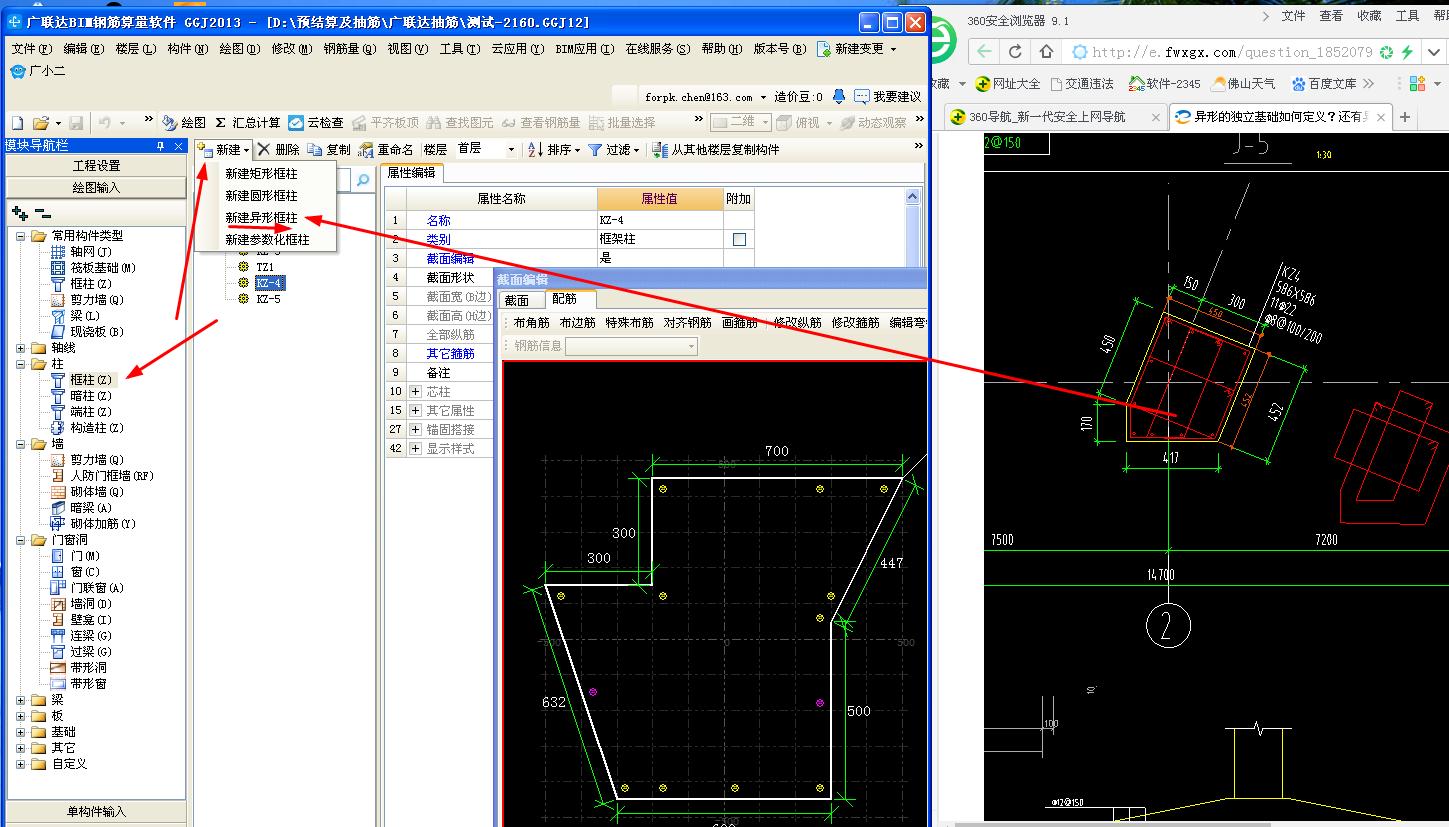Screen dimensions: 1449x827
Task: Click the 绘图 drawing toolbar button
Action: [184, 123]
